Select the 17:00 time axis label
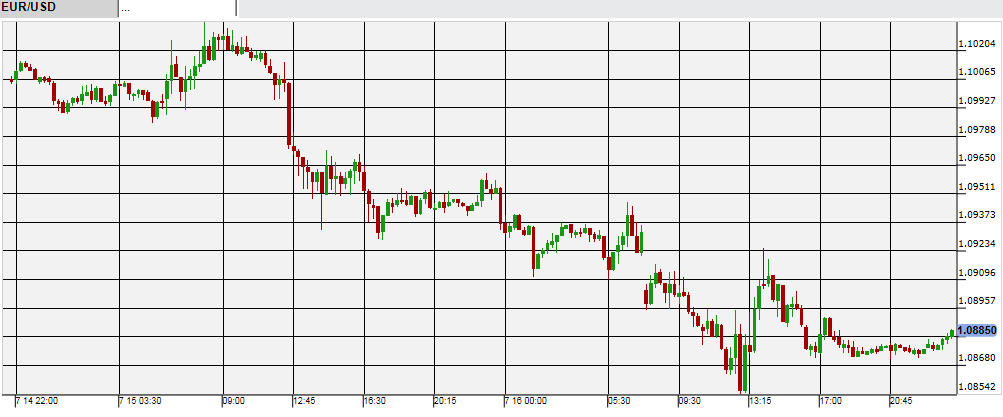This screenshot has width=1003, height=417. 831,401
